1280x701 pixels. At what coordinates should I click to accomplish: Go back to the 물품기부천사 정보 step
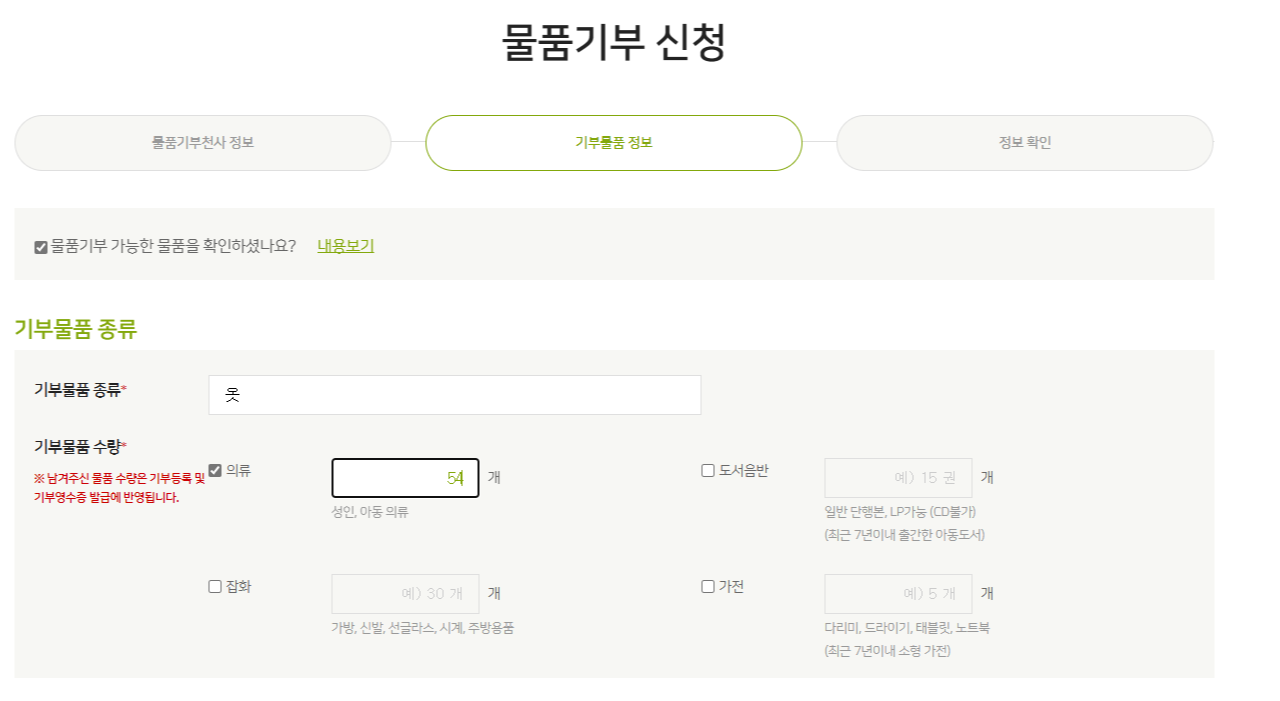click(203, 142)
